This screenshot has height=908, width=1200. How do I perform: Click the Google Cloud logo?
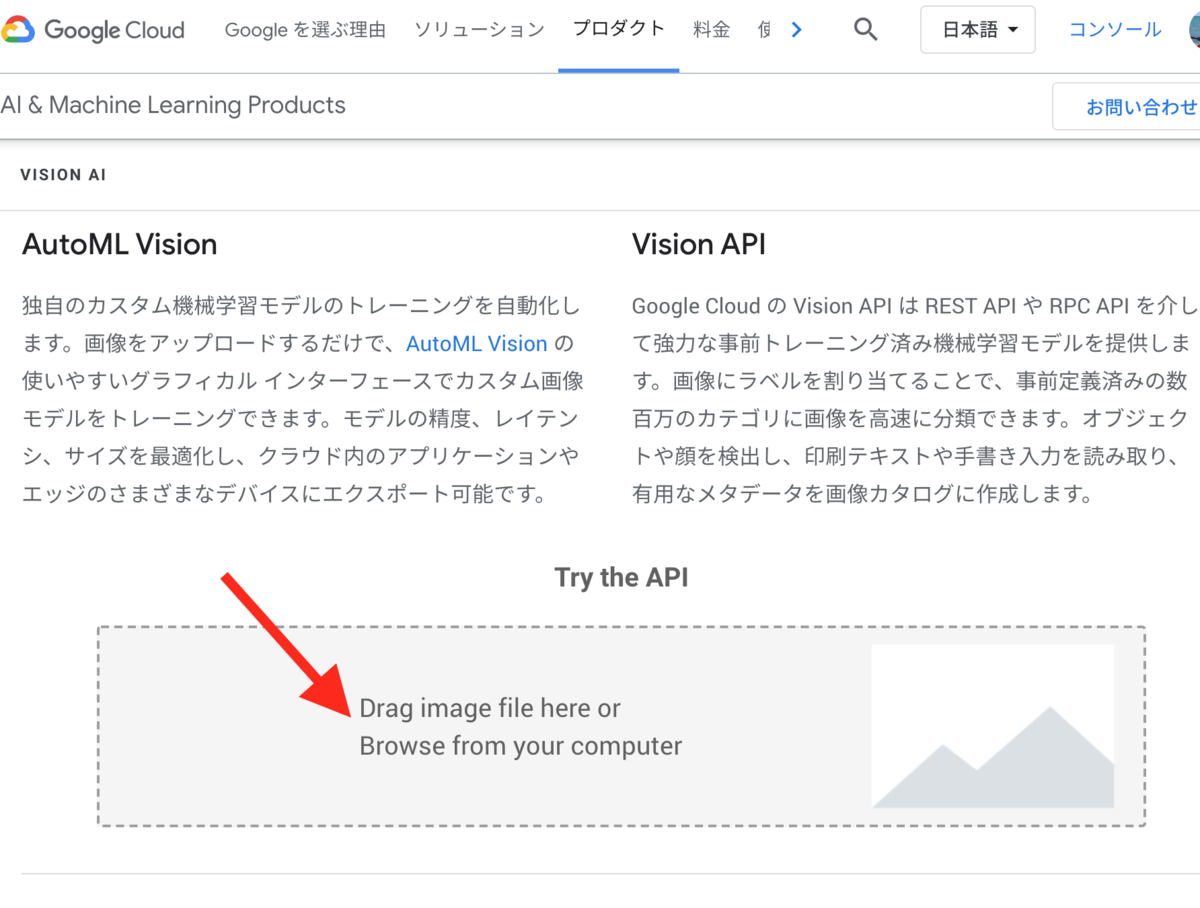click(x=93, y=30)
